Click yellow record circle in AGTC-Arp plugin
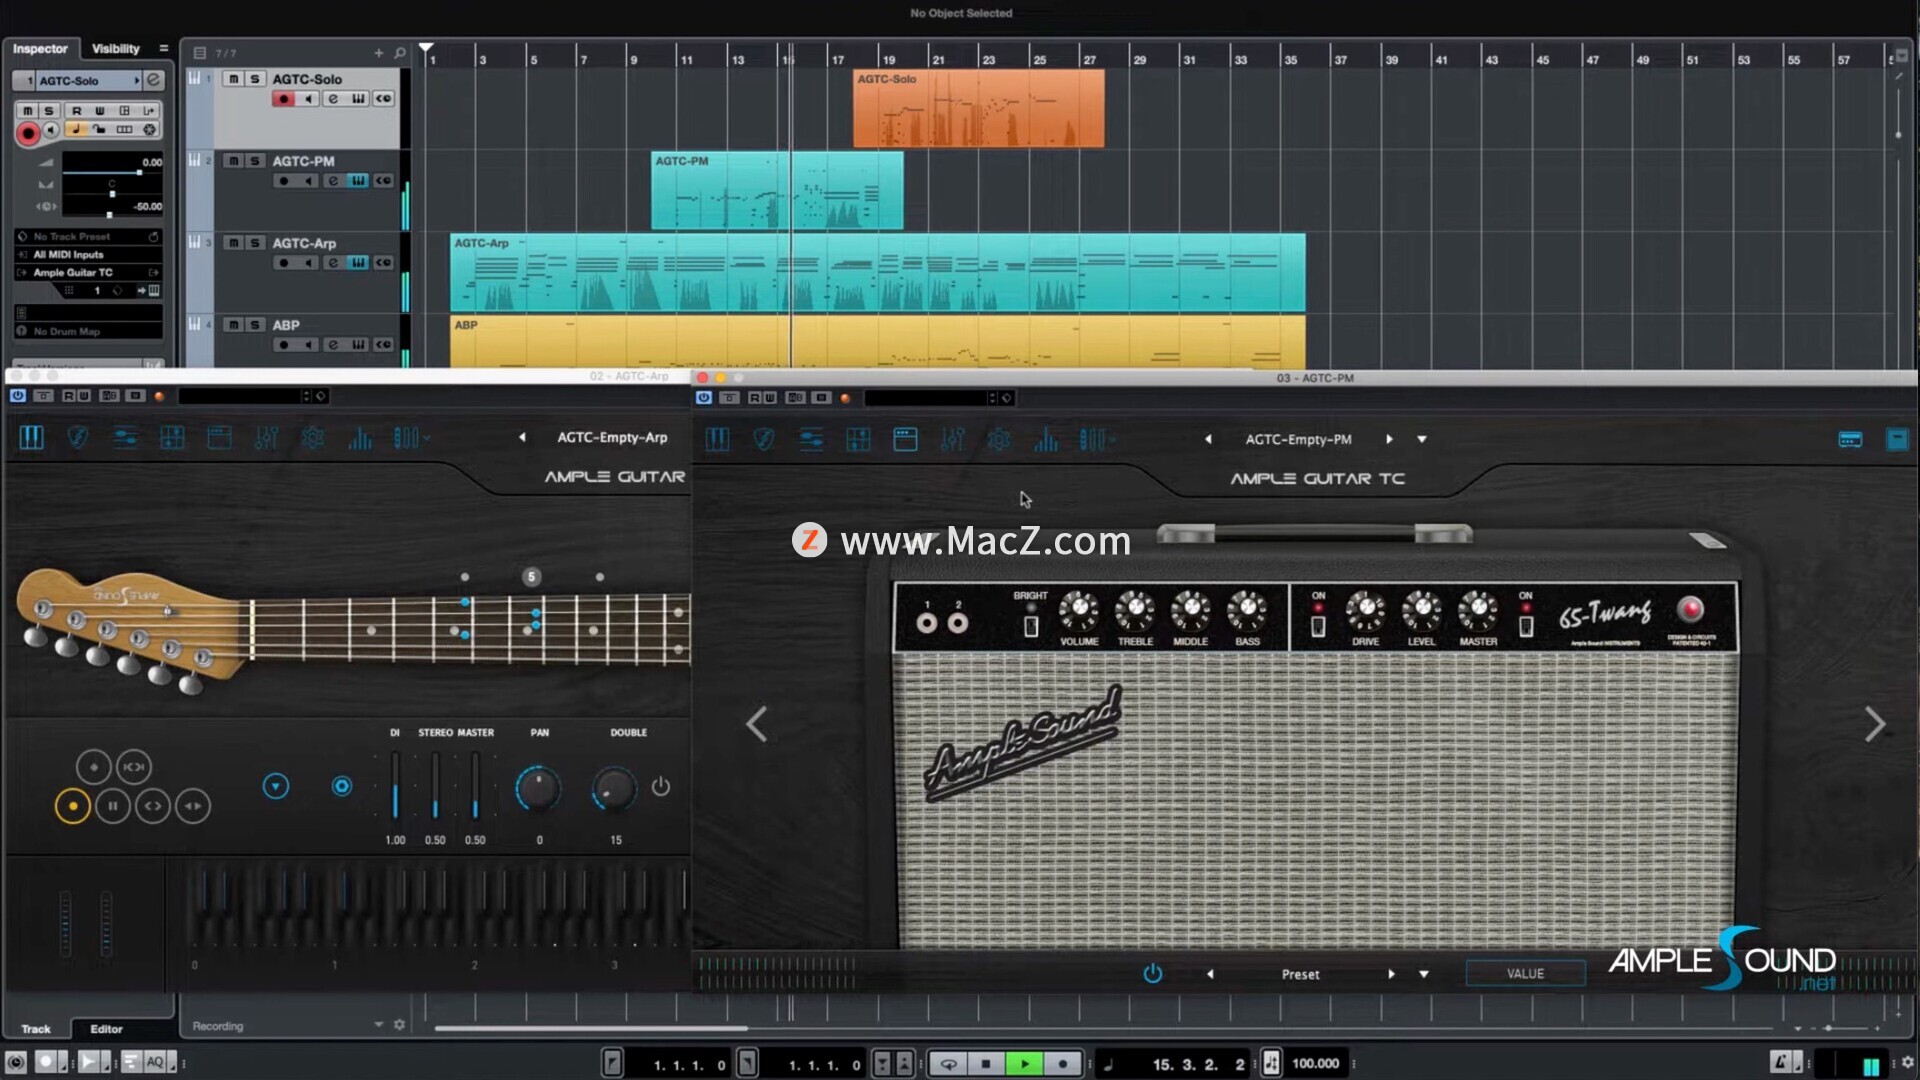Image resolution: width=1920 pixels, height=1080 pixels. pyautogui.click(x=72, y=806)
